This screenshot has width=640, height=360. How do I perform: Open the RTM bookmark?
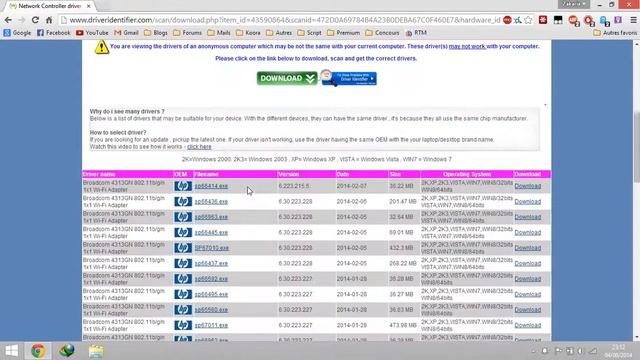coord(416,33)
